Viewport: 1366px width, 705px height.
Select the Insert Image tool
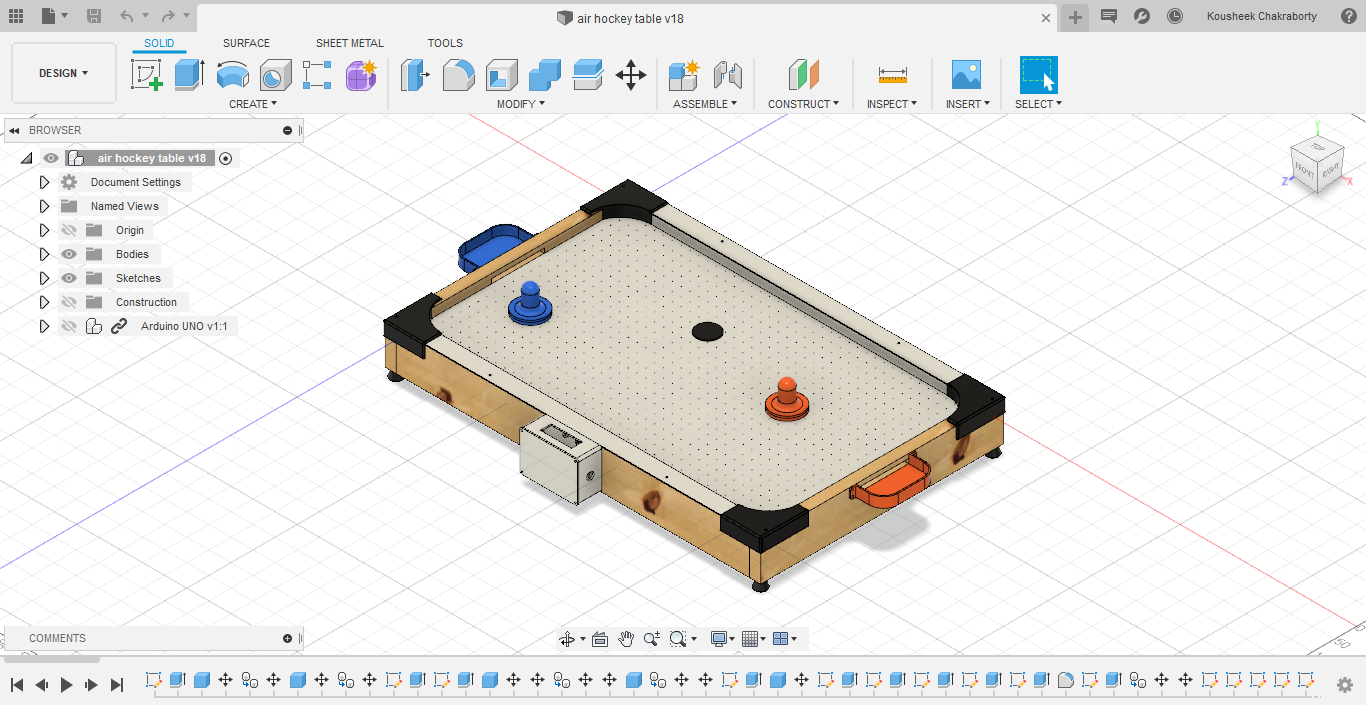tap(966, 75)
